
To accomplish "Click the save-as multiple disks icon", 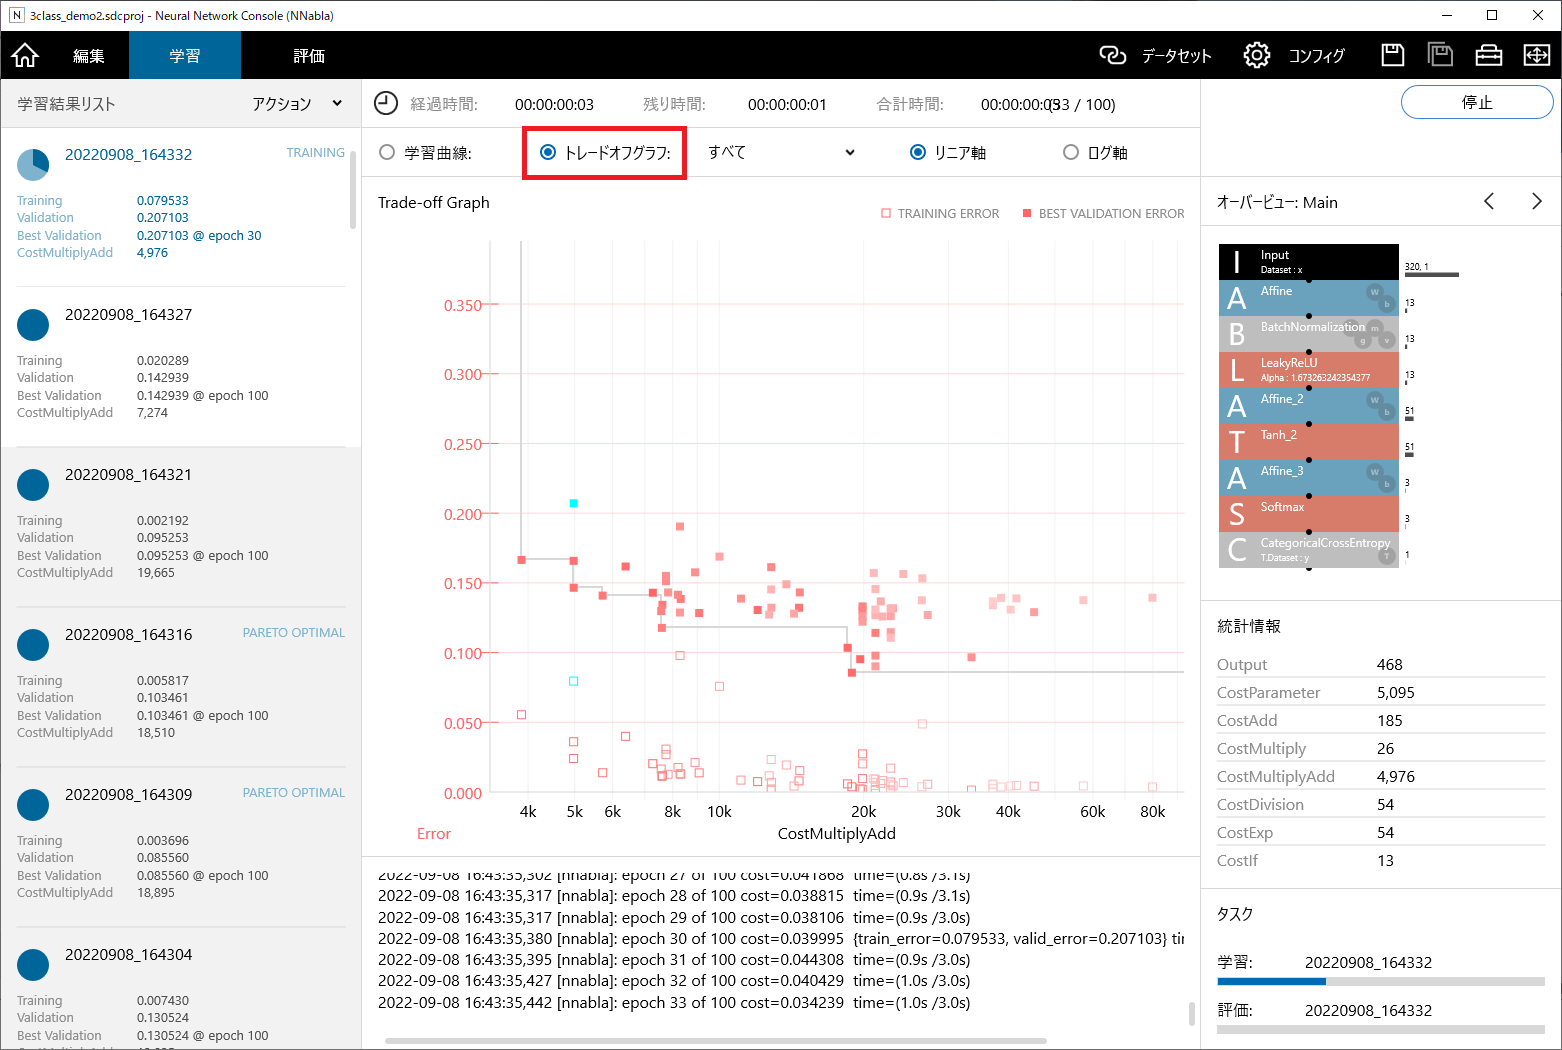I will [1440, 55].
